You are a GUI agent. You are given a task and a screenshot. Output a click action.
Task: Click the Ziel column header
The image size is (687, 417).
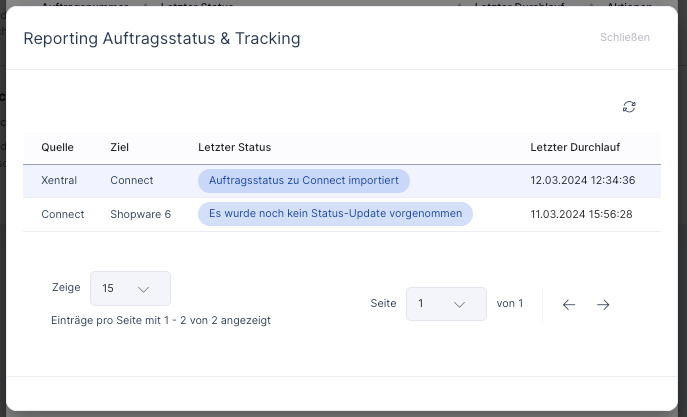(120, 148)
